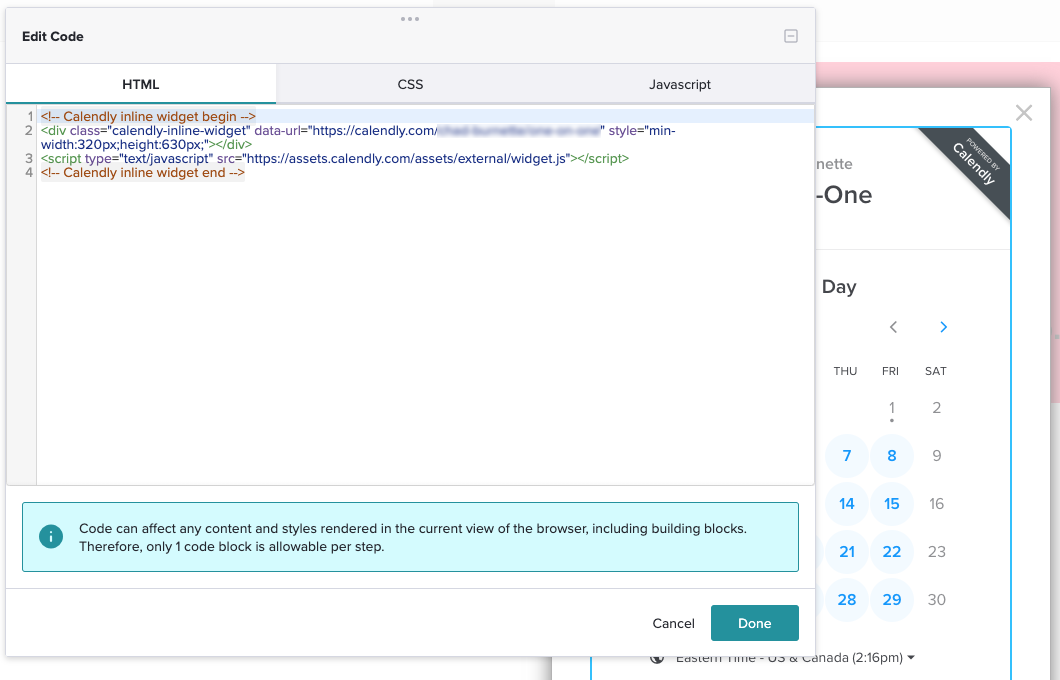The height and width of the screenshot is (680, 1060).
Task: Select date 15 in the calendar
Action: point(892,504)
